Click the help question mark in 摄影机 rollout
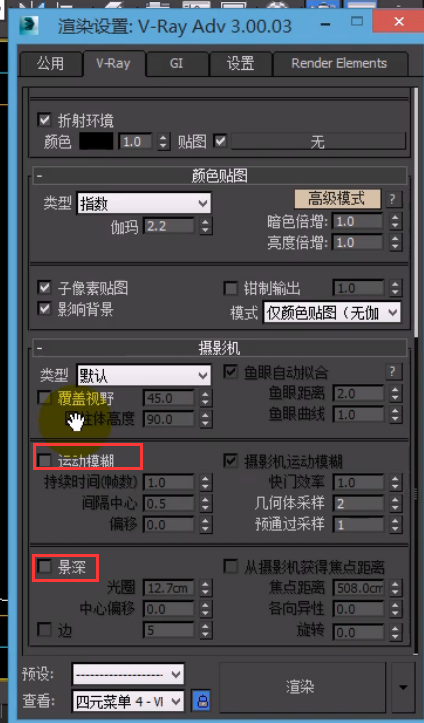The image size is (424, 723). 392,372
